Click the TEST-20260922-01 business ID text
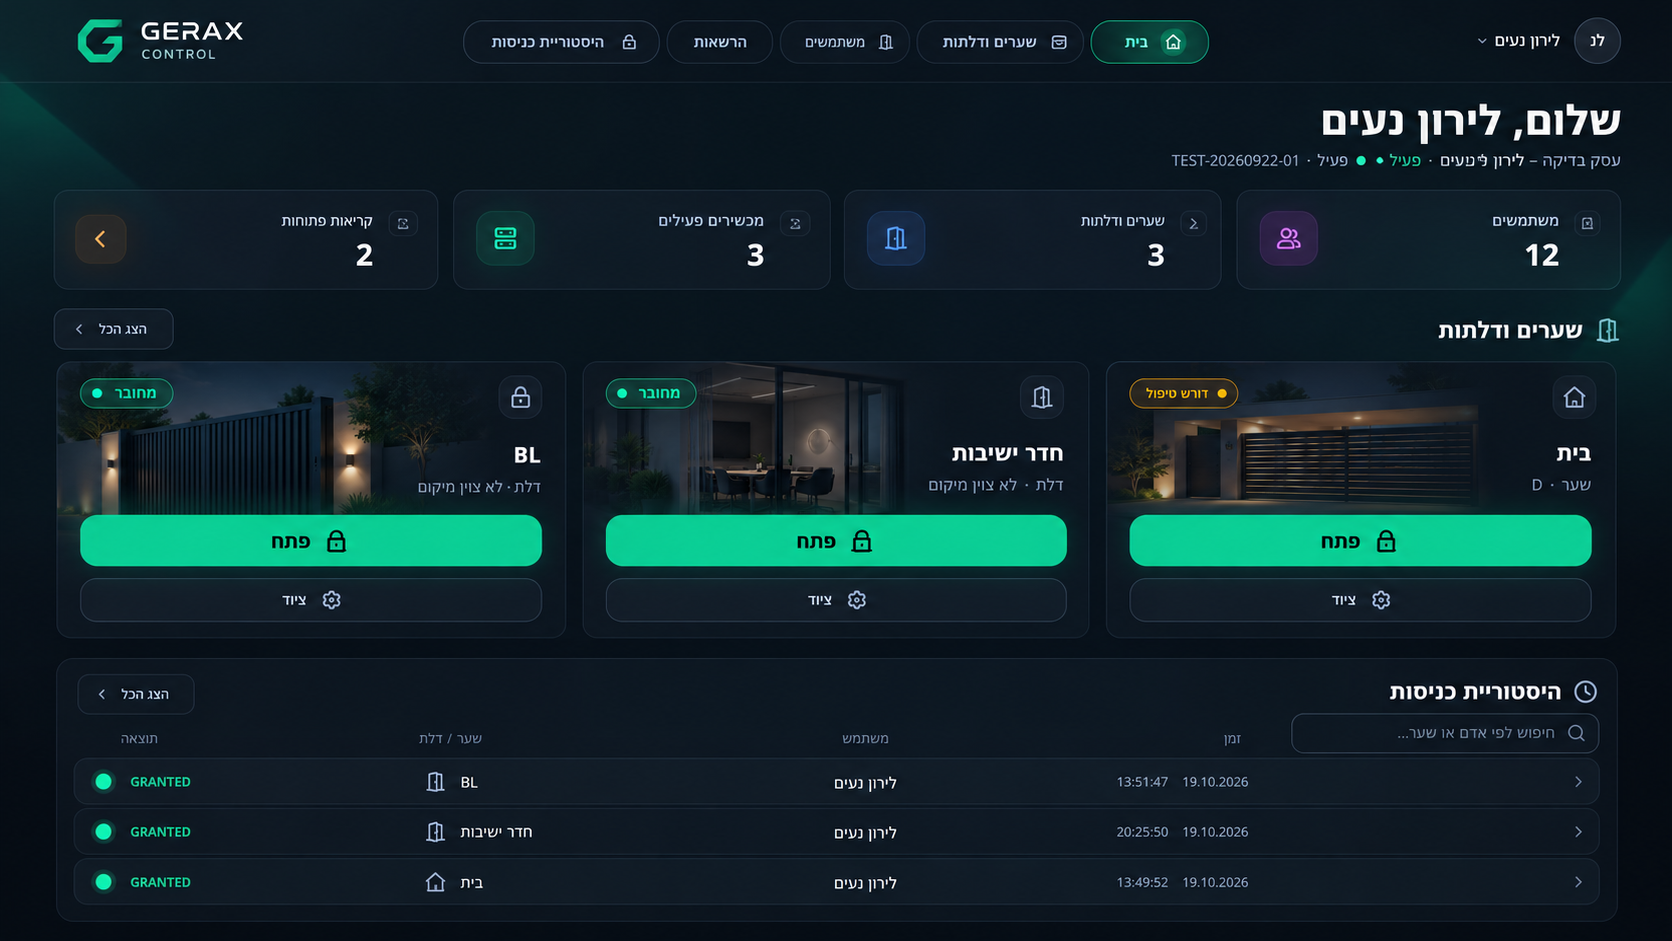Screen dimensions: 1672x941 click(x=1235, y=160)
